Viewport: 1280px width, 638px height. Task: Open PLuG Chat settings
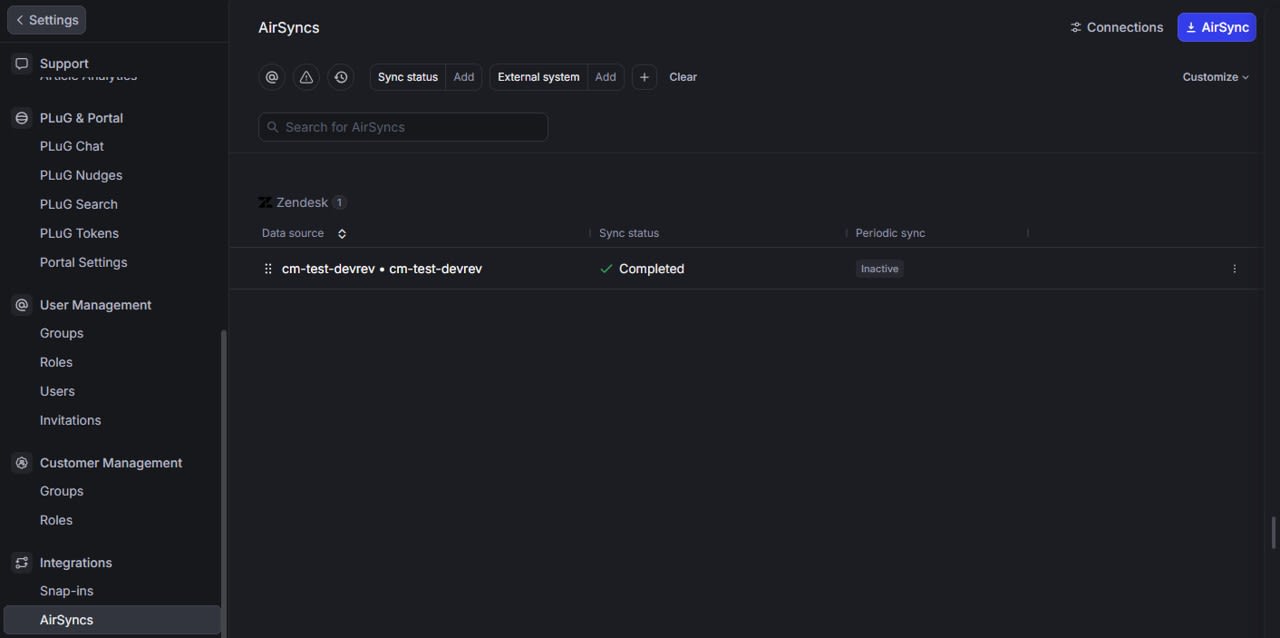(x=72, y=146)
